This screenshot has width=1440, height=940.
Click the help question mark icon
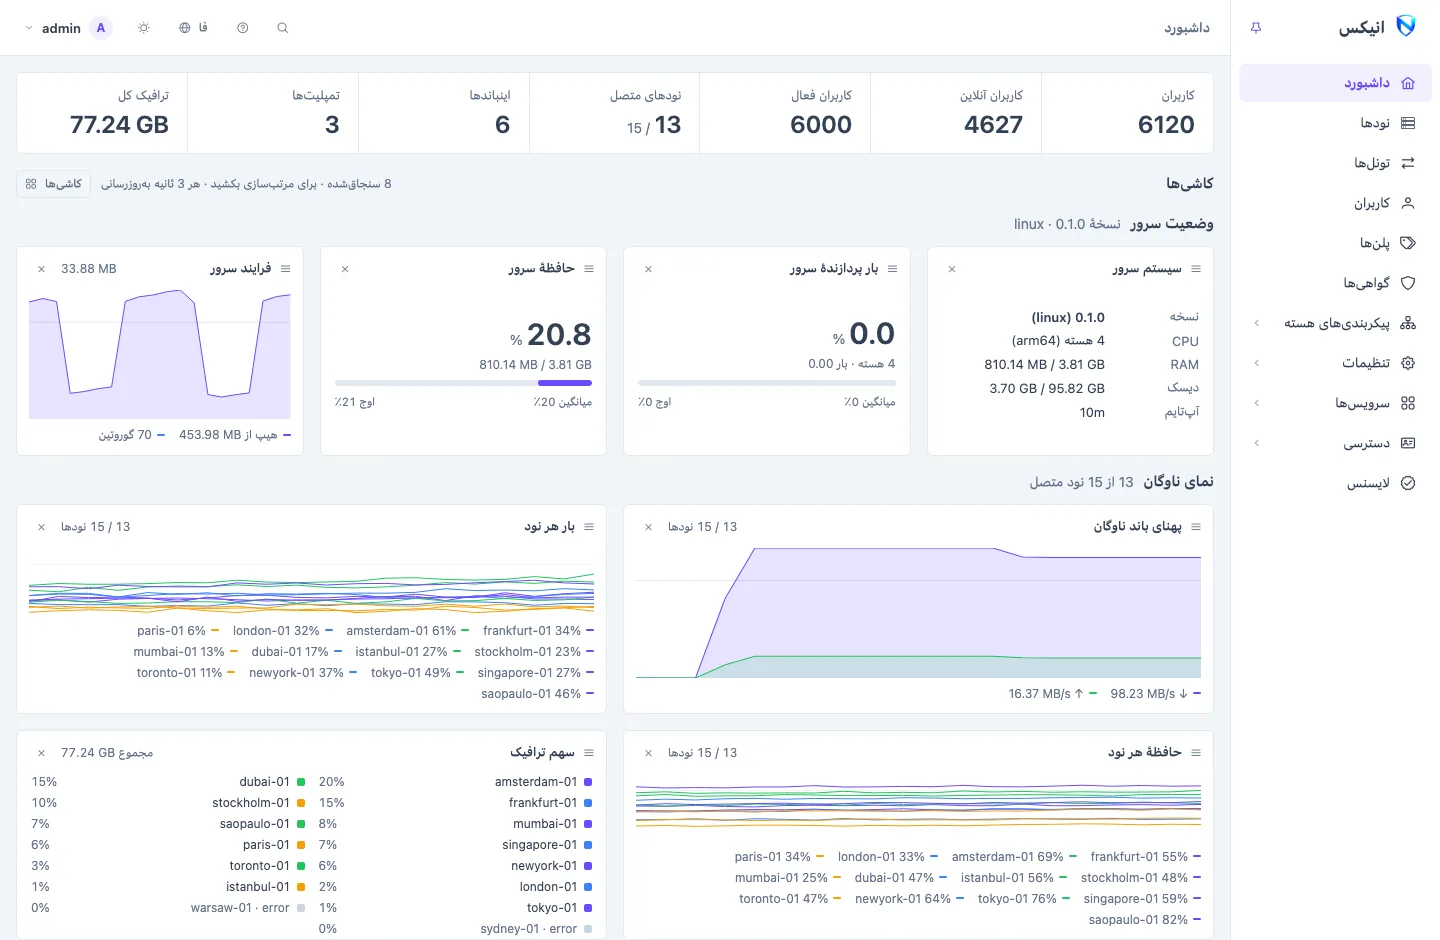tap(243, 28)
